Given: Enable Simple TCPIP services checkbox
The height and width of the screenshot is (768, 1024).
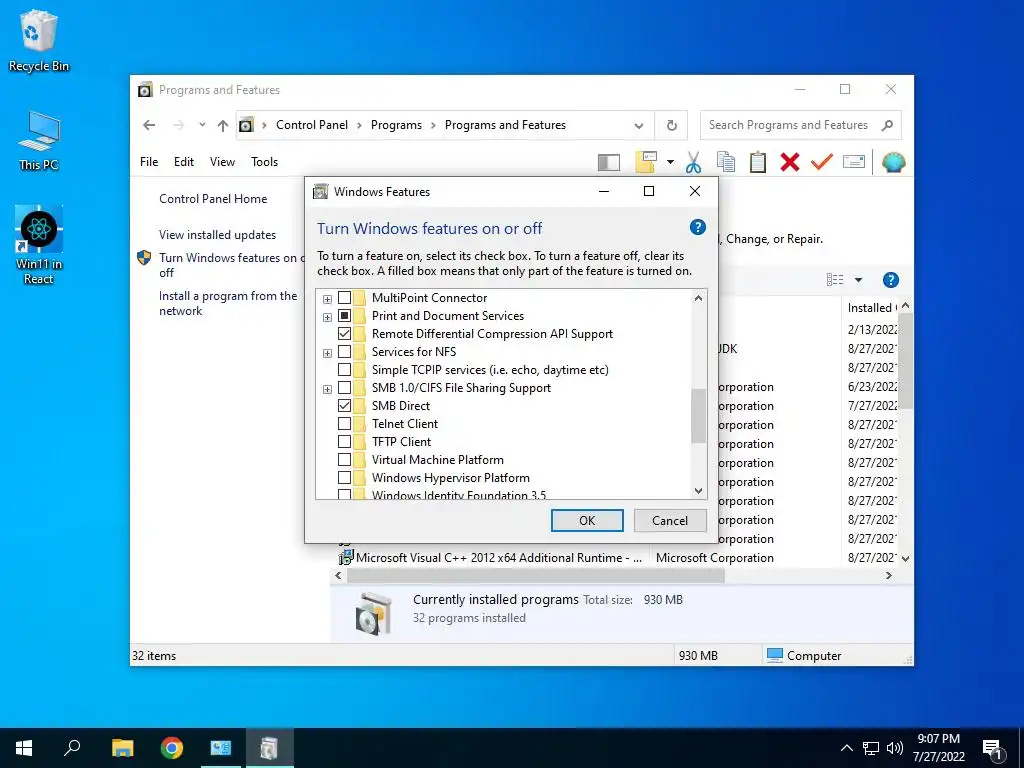Looking at the screenshot, I should (344, 370).
